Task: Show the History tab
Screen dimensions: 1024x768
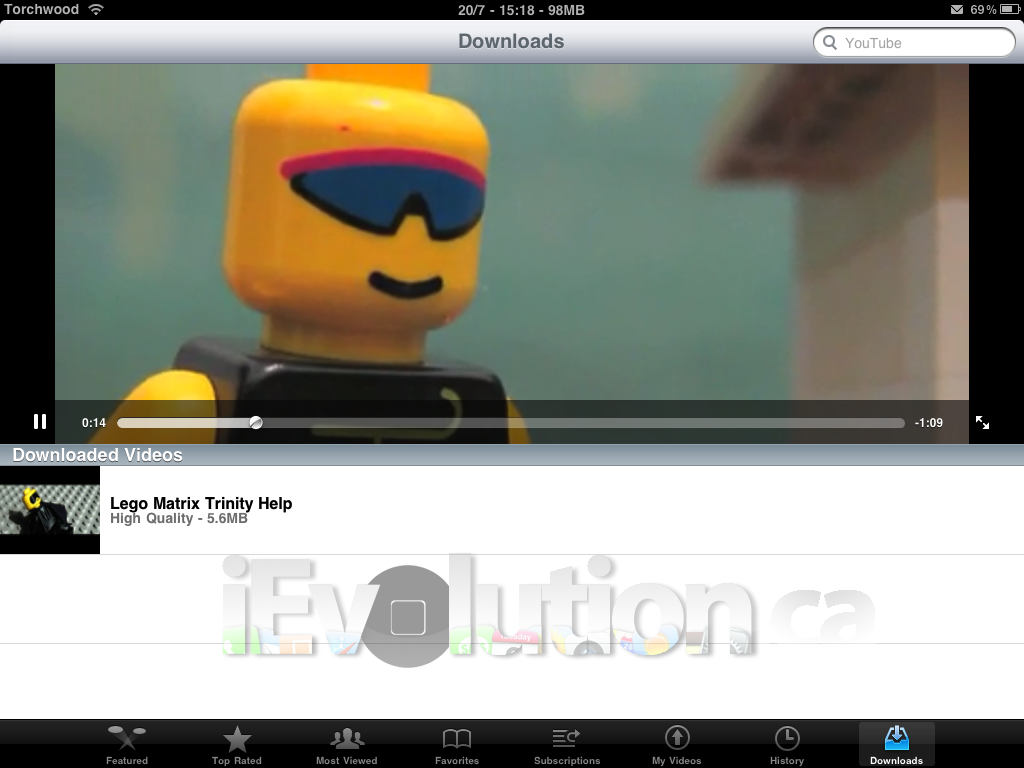Action: 787,744
